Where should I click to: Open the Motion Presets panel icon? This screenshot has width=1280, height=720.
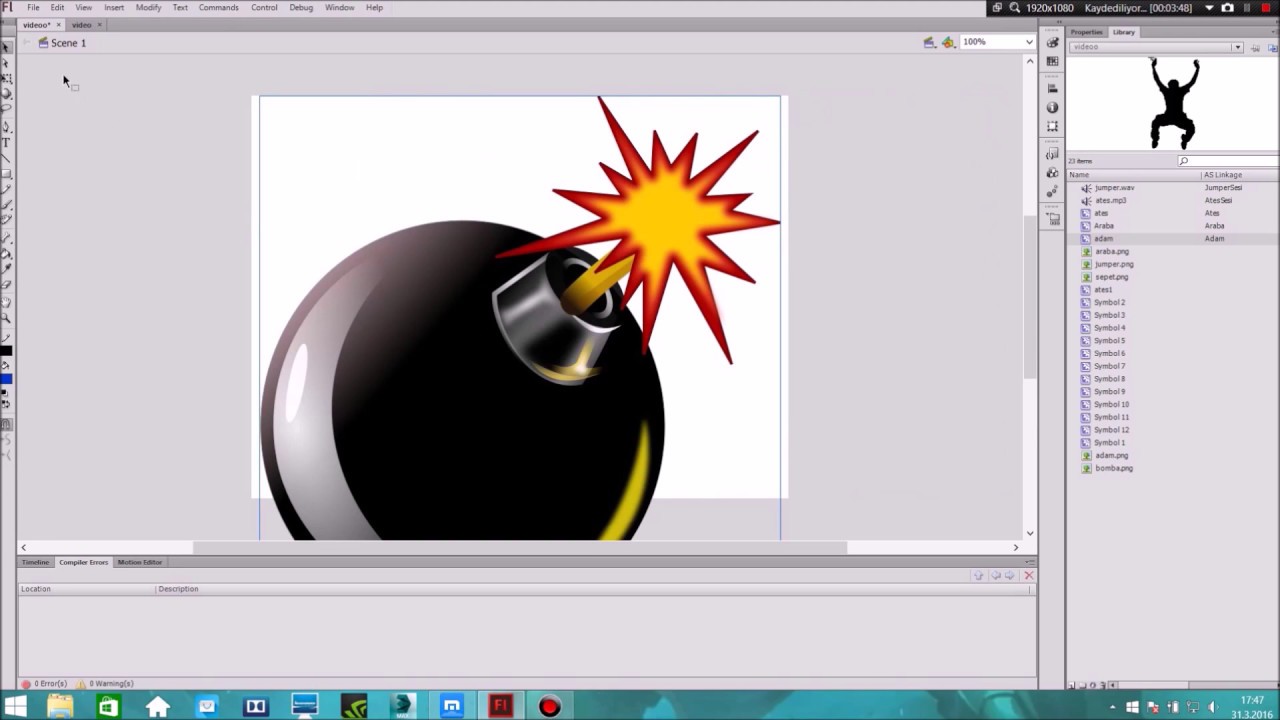point(1052,191)
